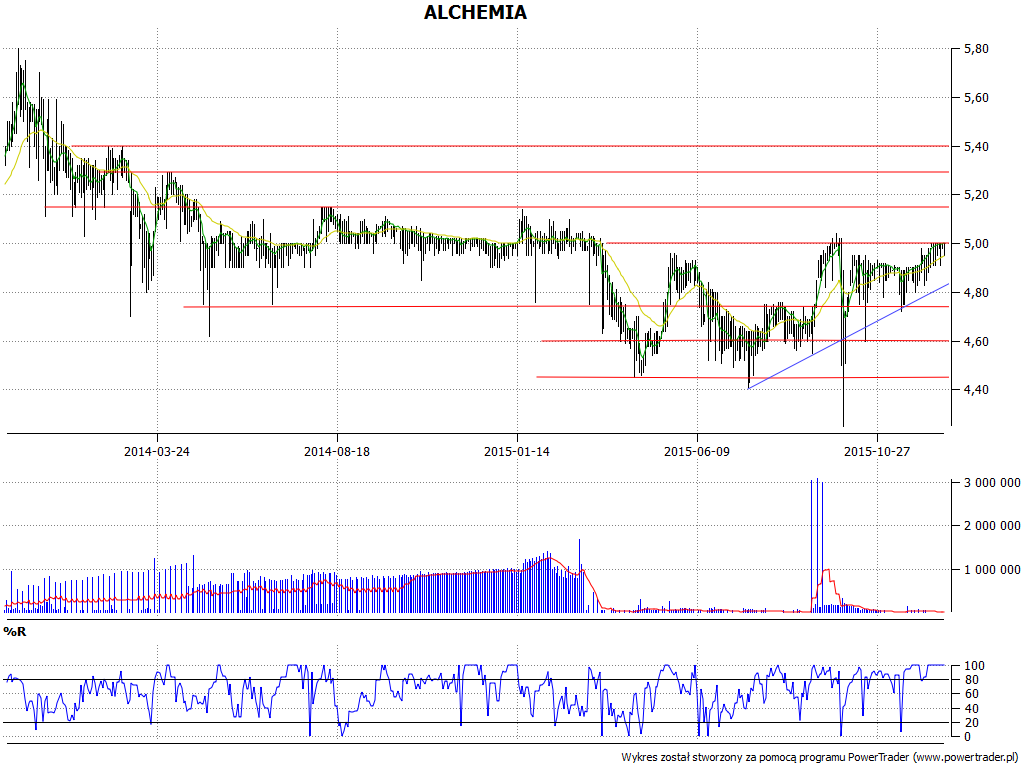This screenshot has width=1024, height=768.
Task: Select the 5,80 price axis label
Action: click(x=976, y=49)
